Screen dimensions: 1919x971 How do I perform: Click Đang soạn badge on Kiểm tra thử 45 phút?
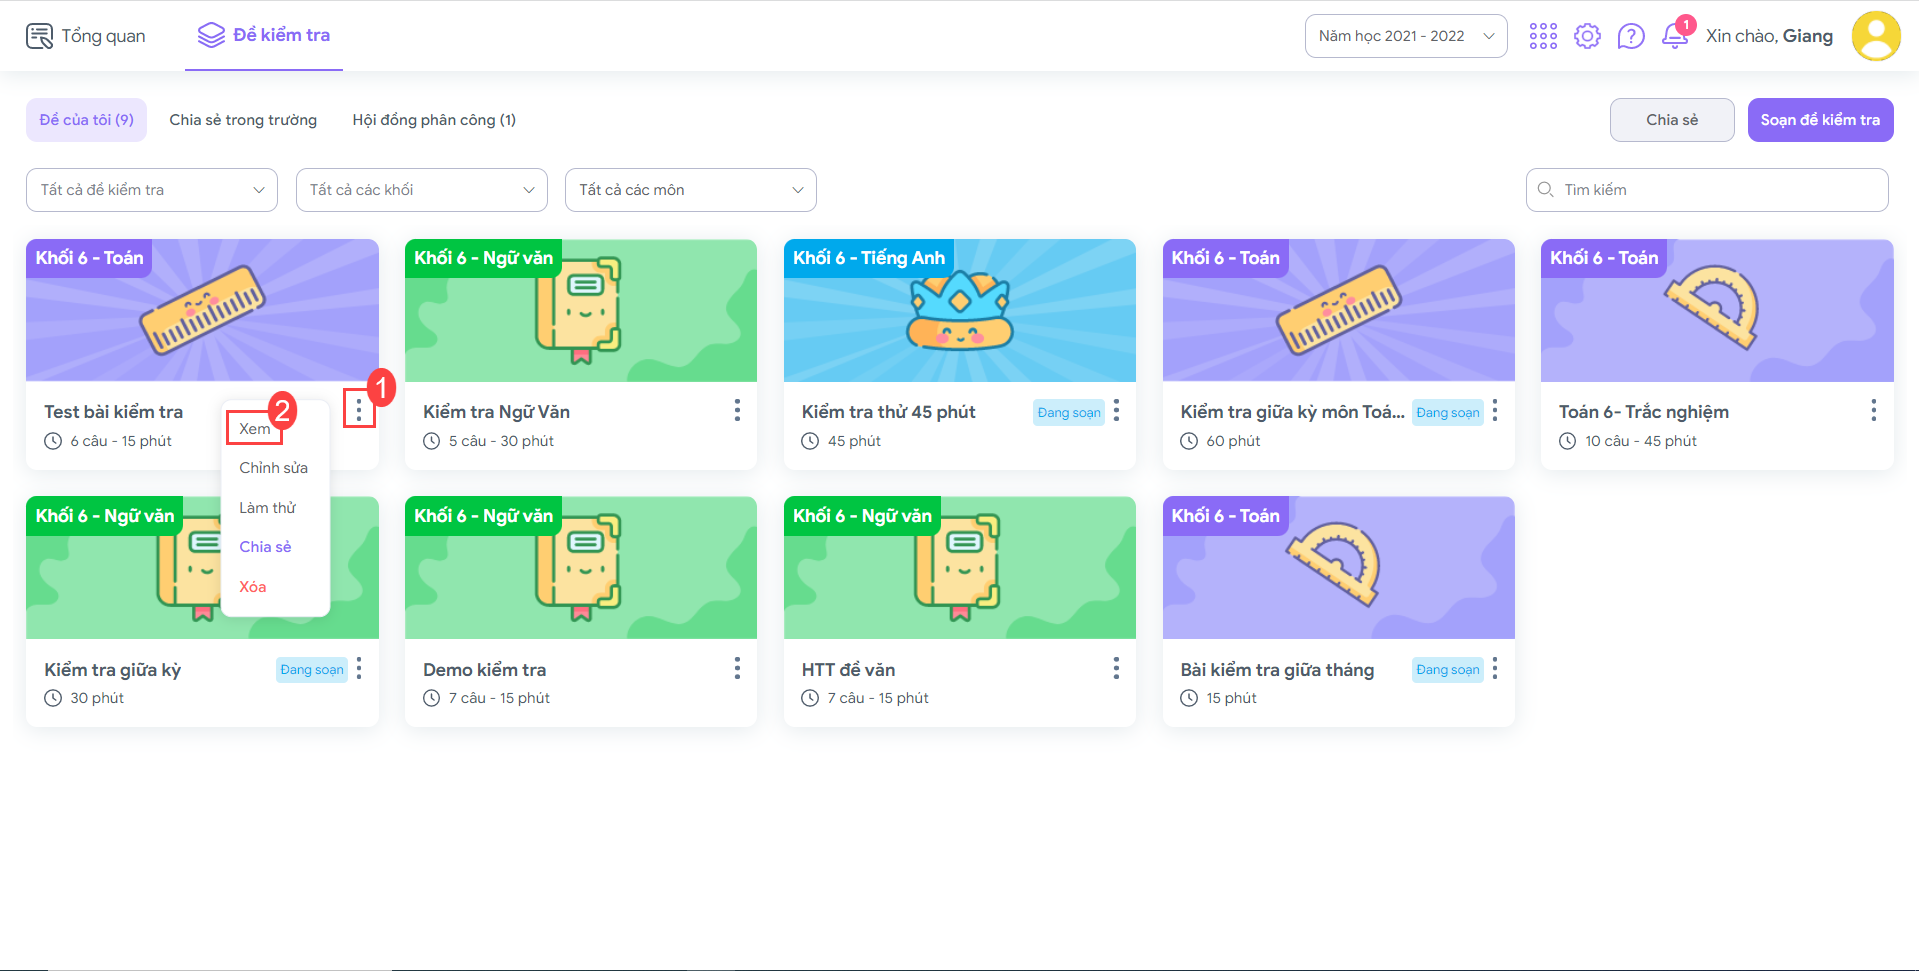1069,412
